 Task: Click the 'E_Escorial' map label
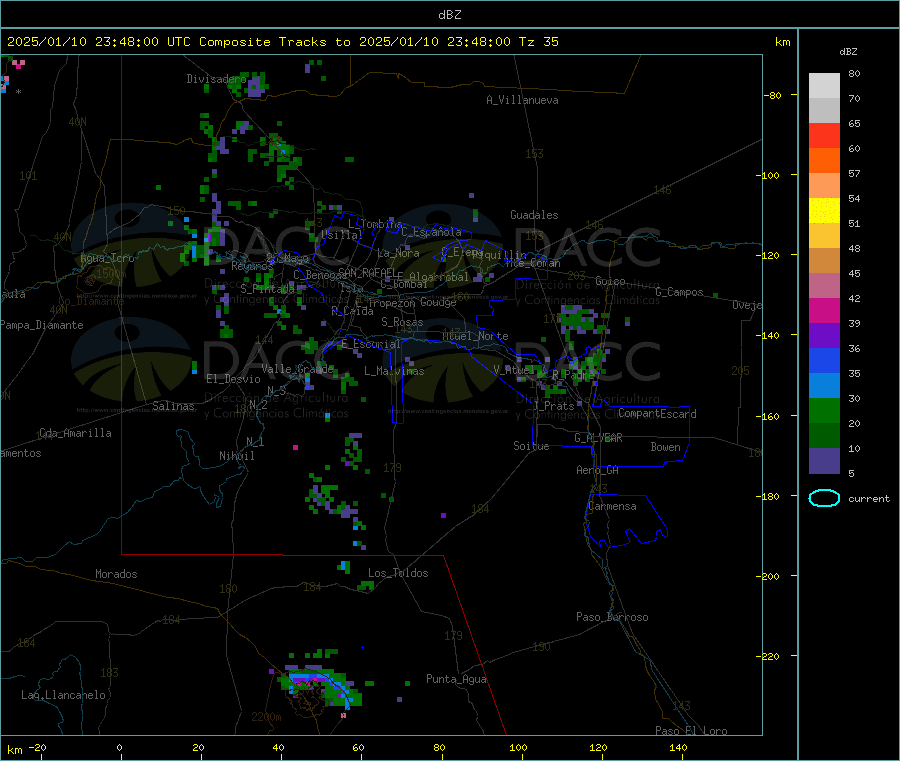point(370,344)
